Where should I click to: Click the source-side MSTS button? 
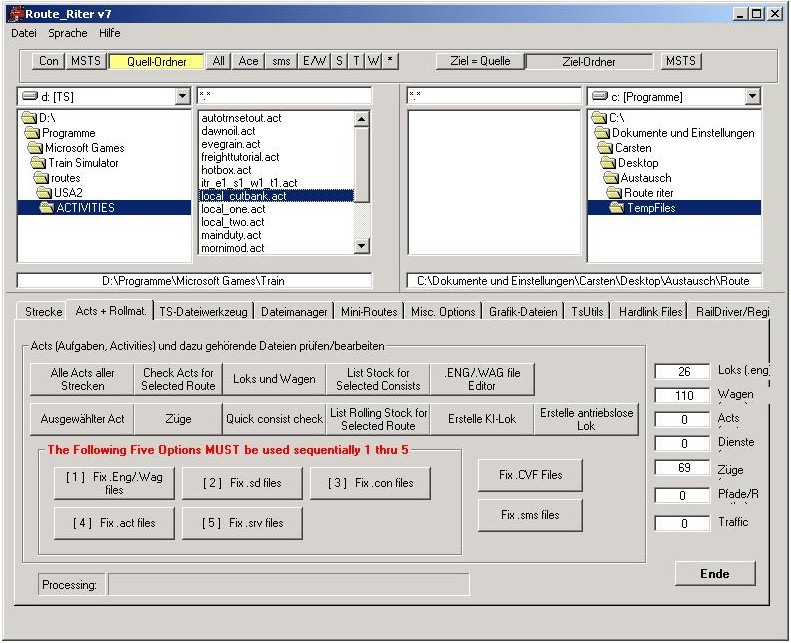(86, 61)
